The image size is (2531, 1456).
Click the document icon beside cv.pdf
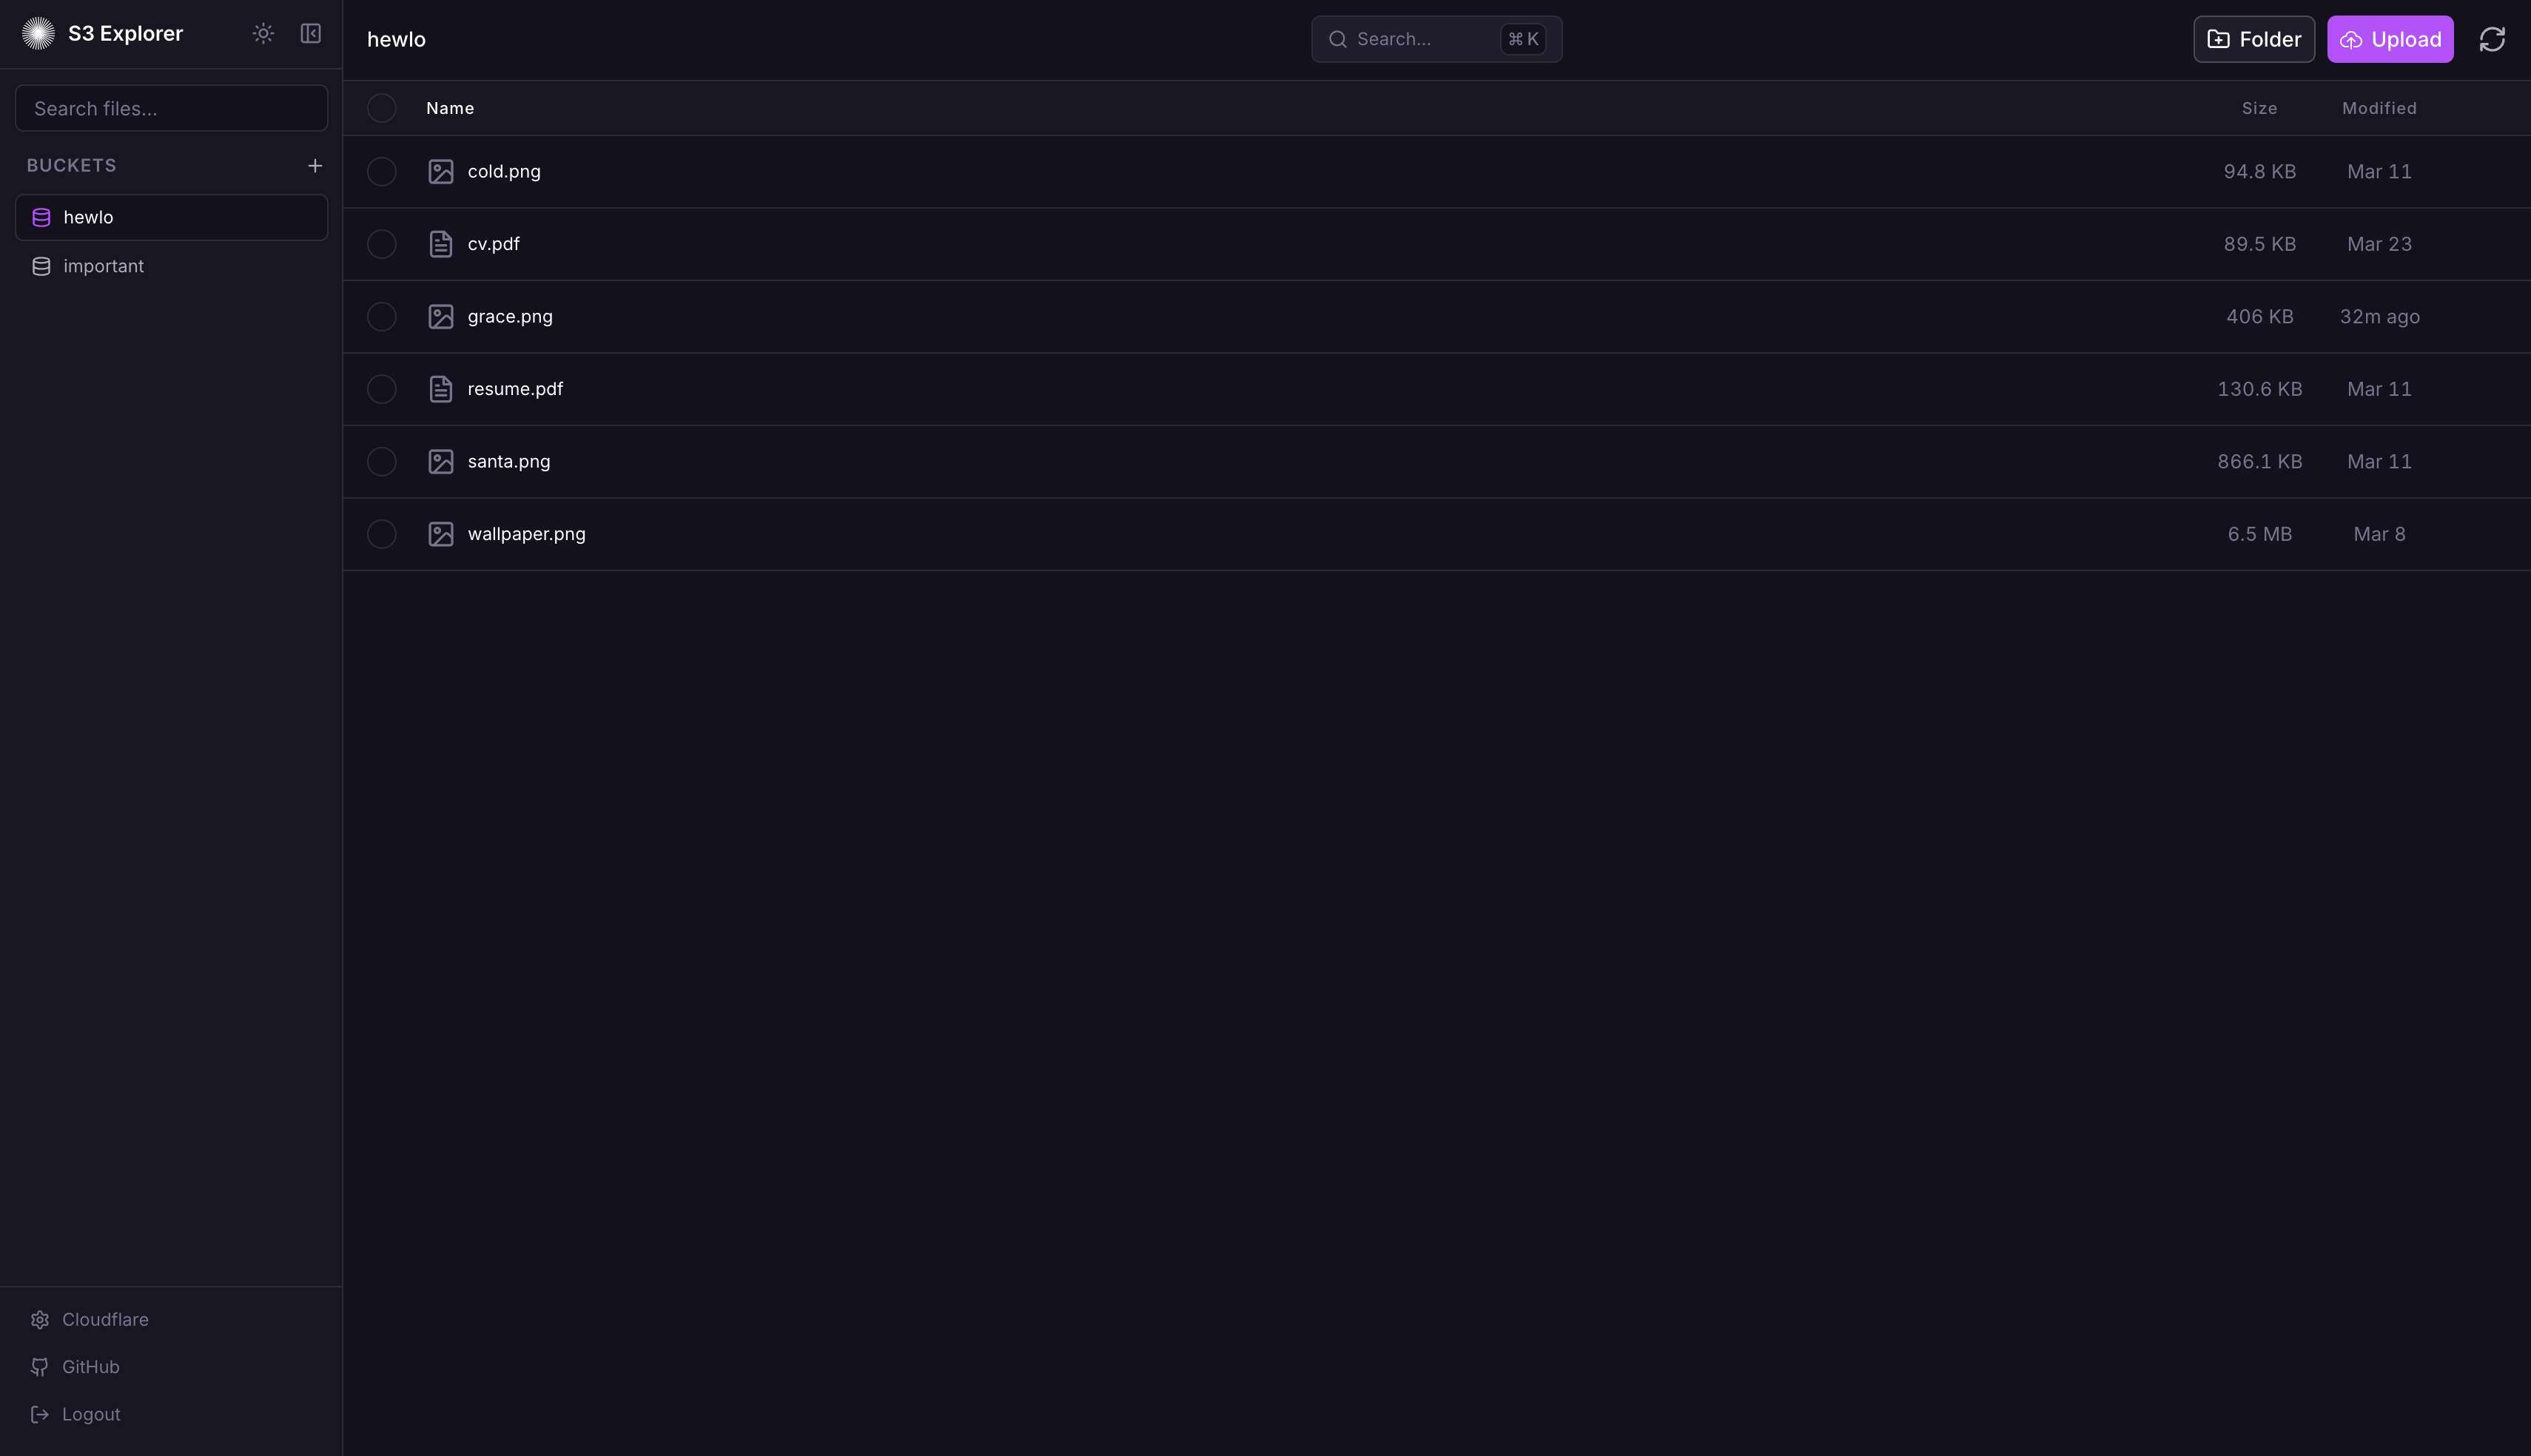[441, 243]
